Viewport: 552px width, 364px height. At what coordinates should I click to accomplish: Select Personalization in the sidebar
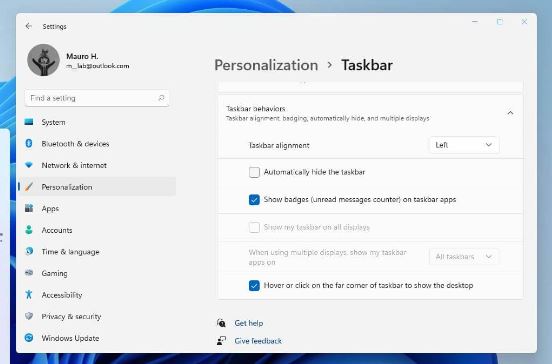pos(98,187)
